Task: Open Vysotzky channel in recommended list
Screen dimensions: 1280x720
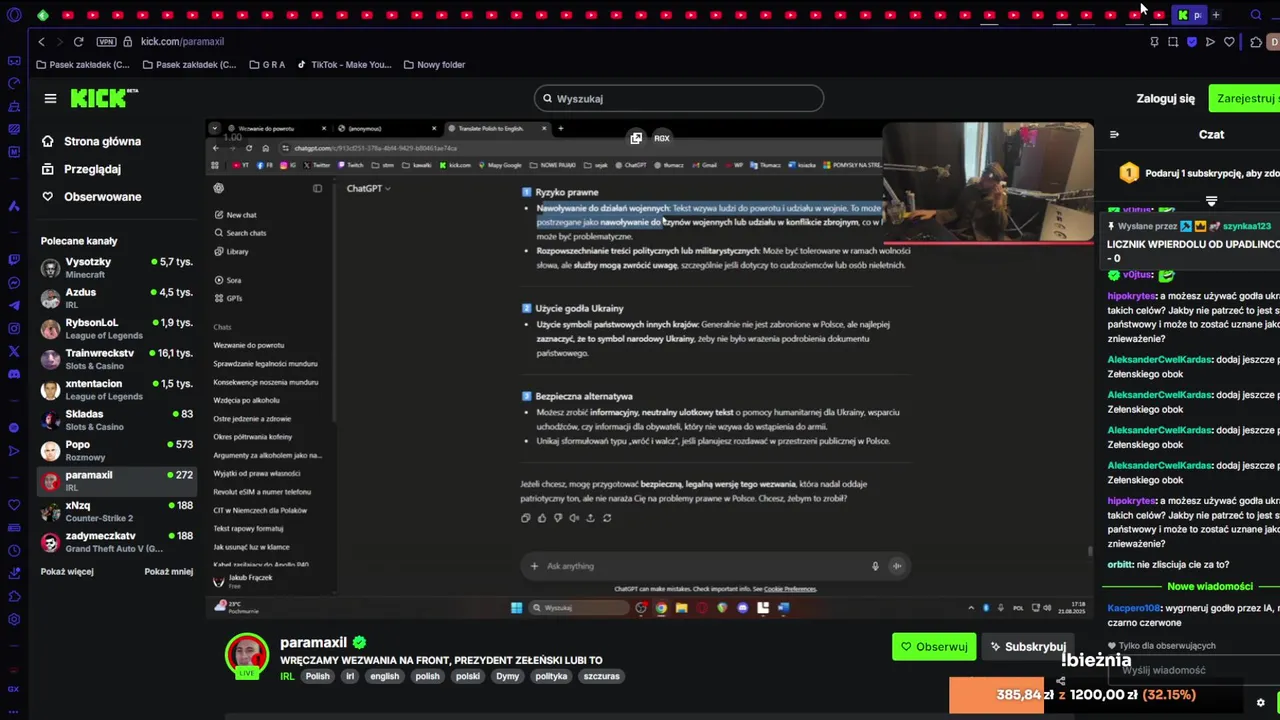Action: pos(117,267)
